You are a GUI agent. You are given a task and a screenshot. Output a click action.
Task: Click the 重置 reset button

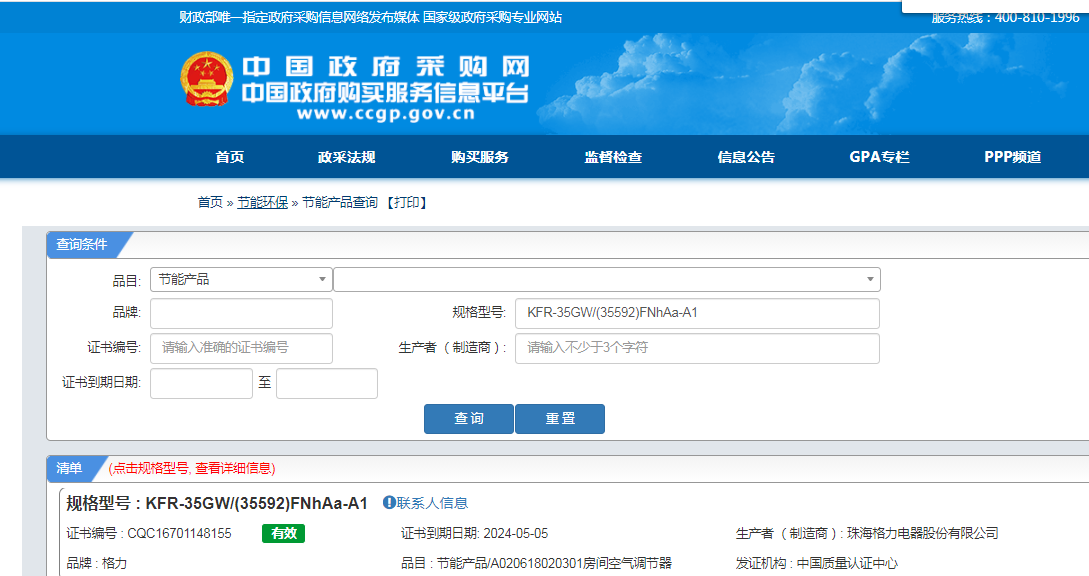tap(560, 419)
